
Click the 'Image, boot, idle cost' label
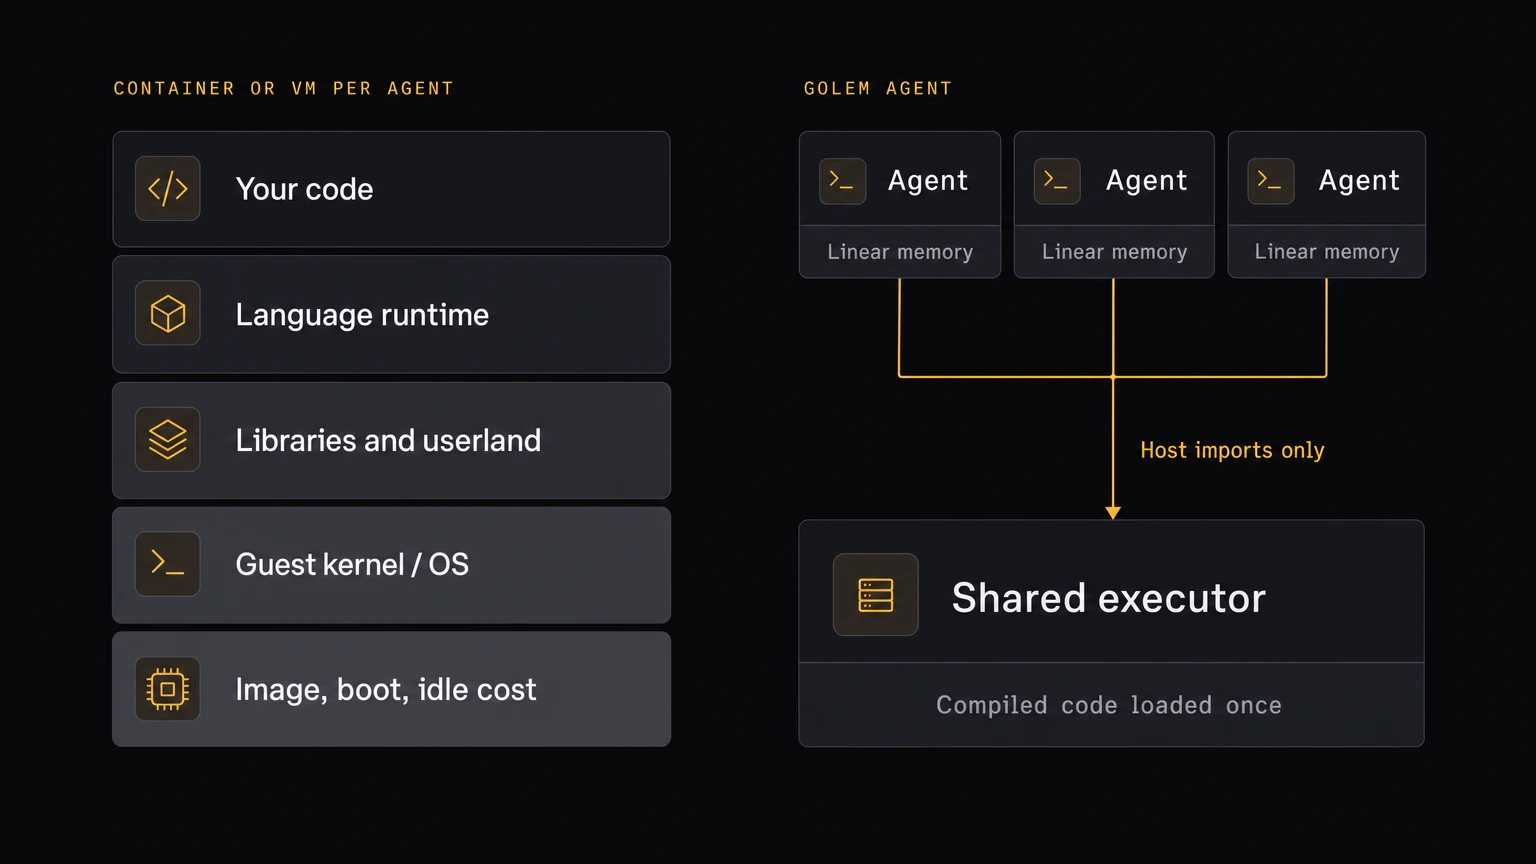(386, 690)
